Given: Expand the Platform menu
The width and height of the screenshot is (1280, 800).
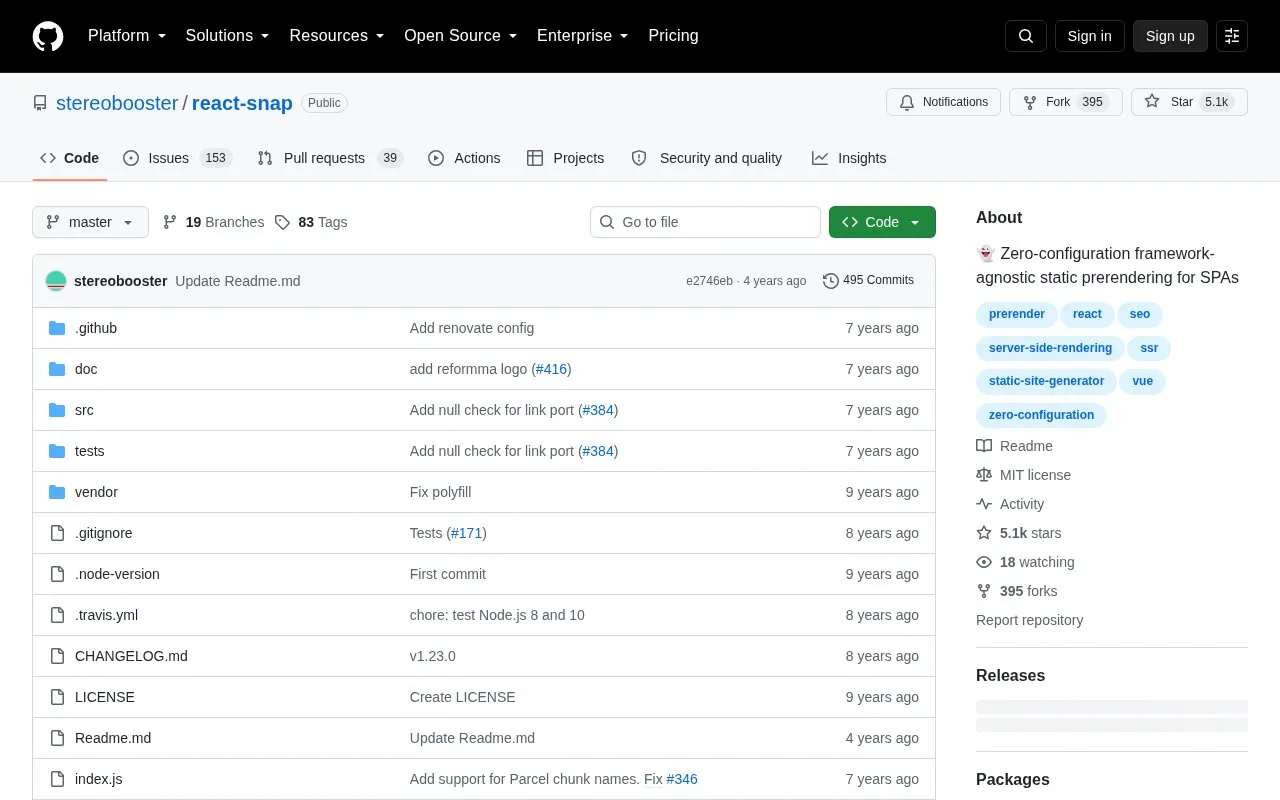Looking at the screenshot, I should [127, 36].
